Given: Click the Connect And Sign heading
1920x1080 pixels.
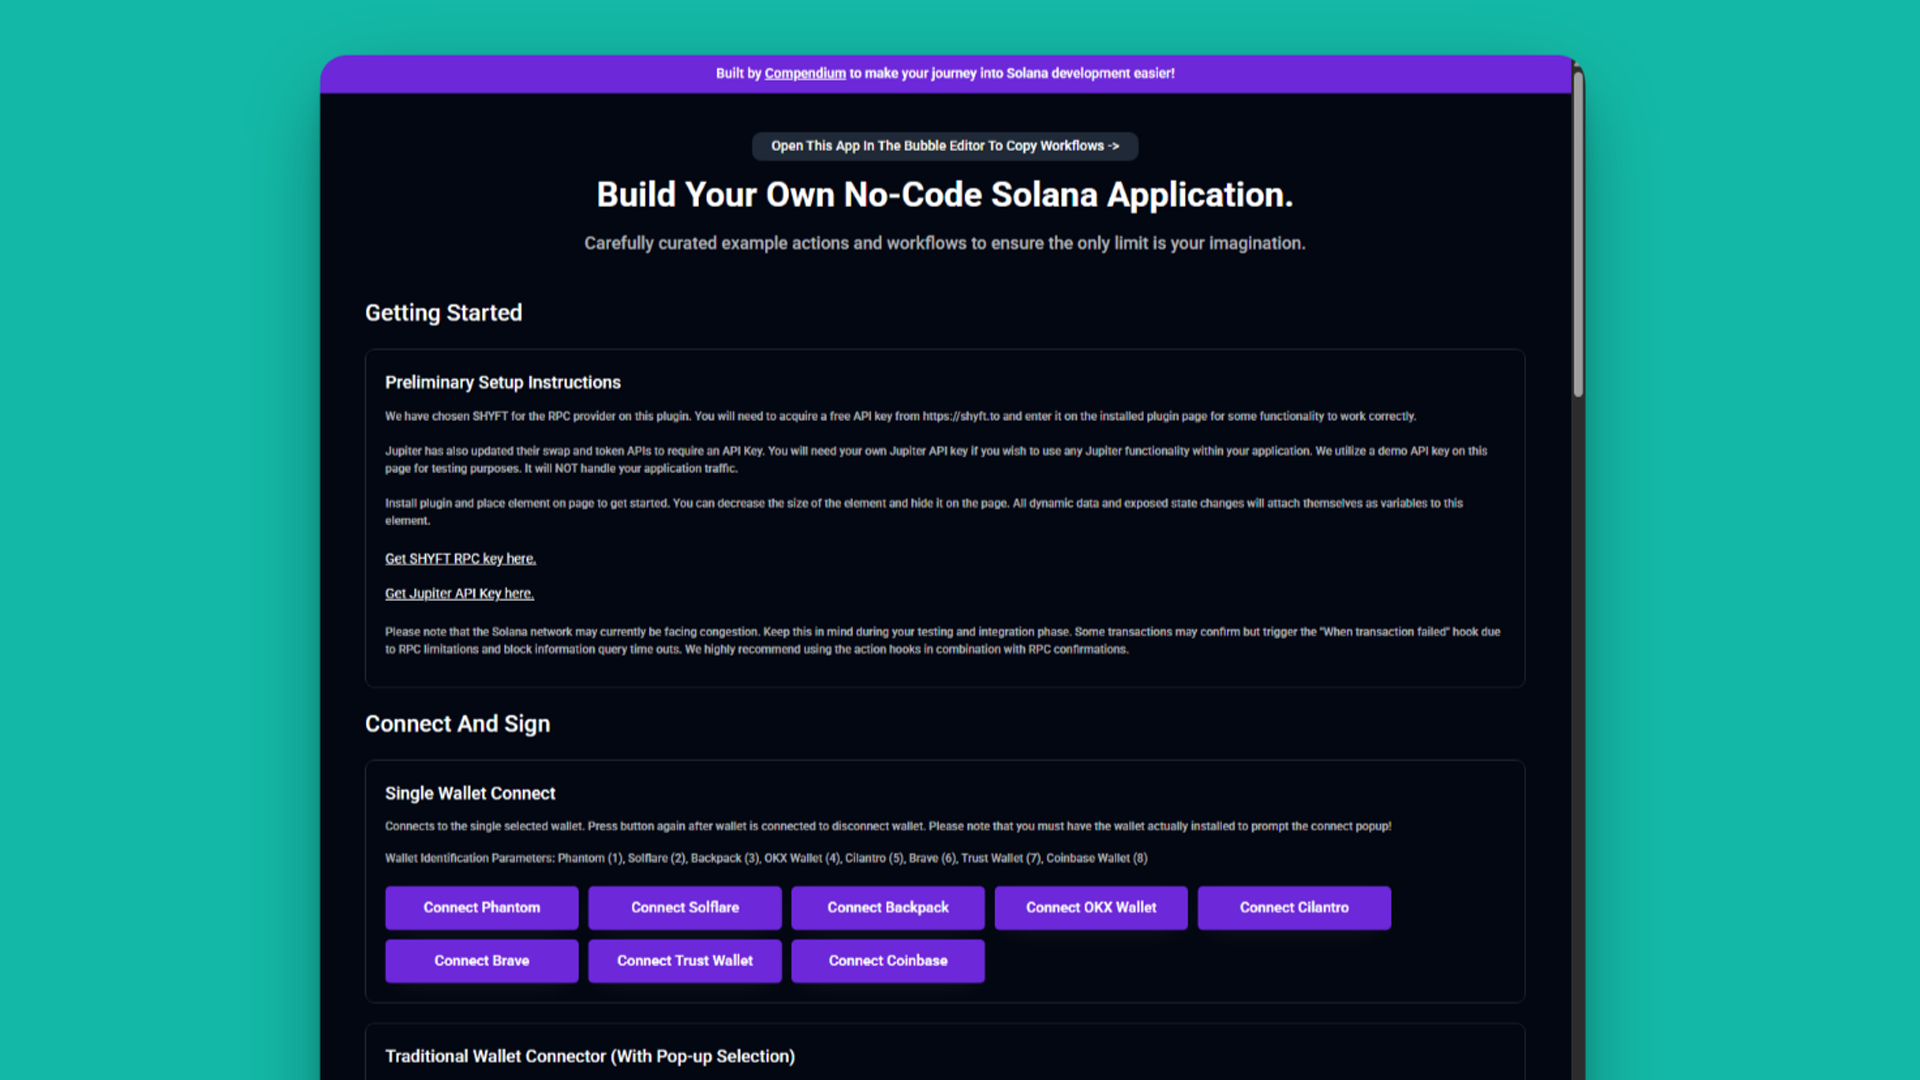Looking at the screenshot, I should (x=457, y=723).
